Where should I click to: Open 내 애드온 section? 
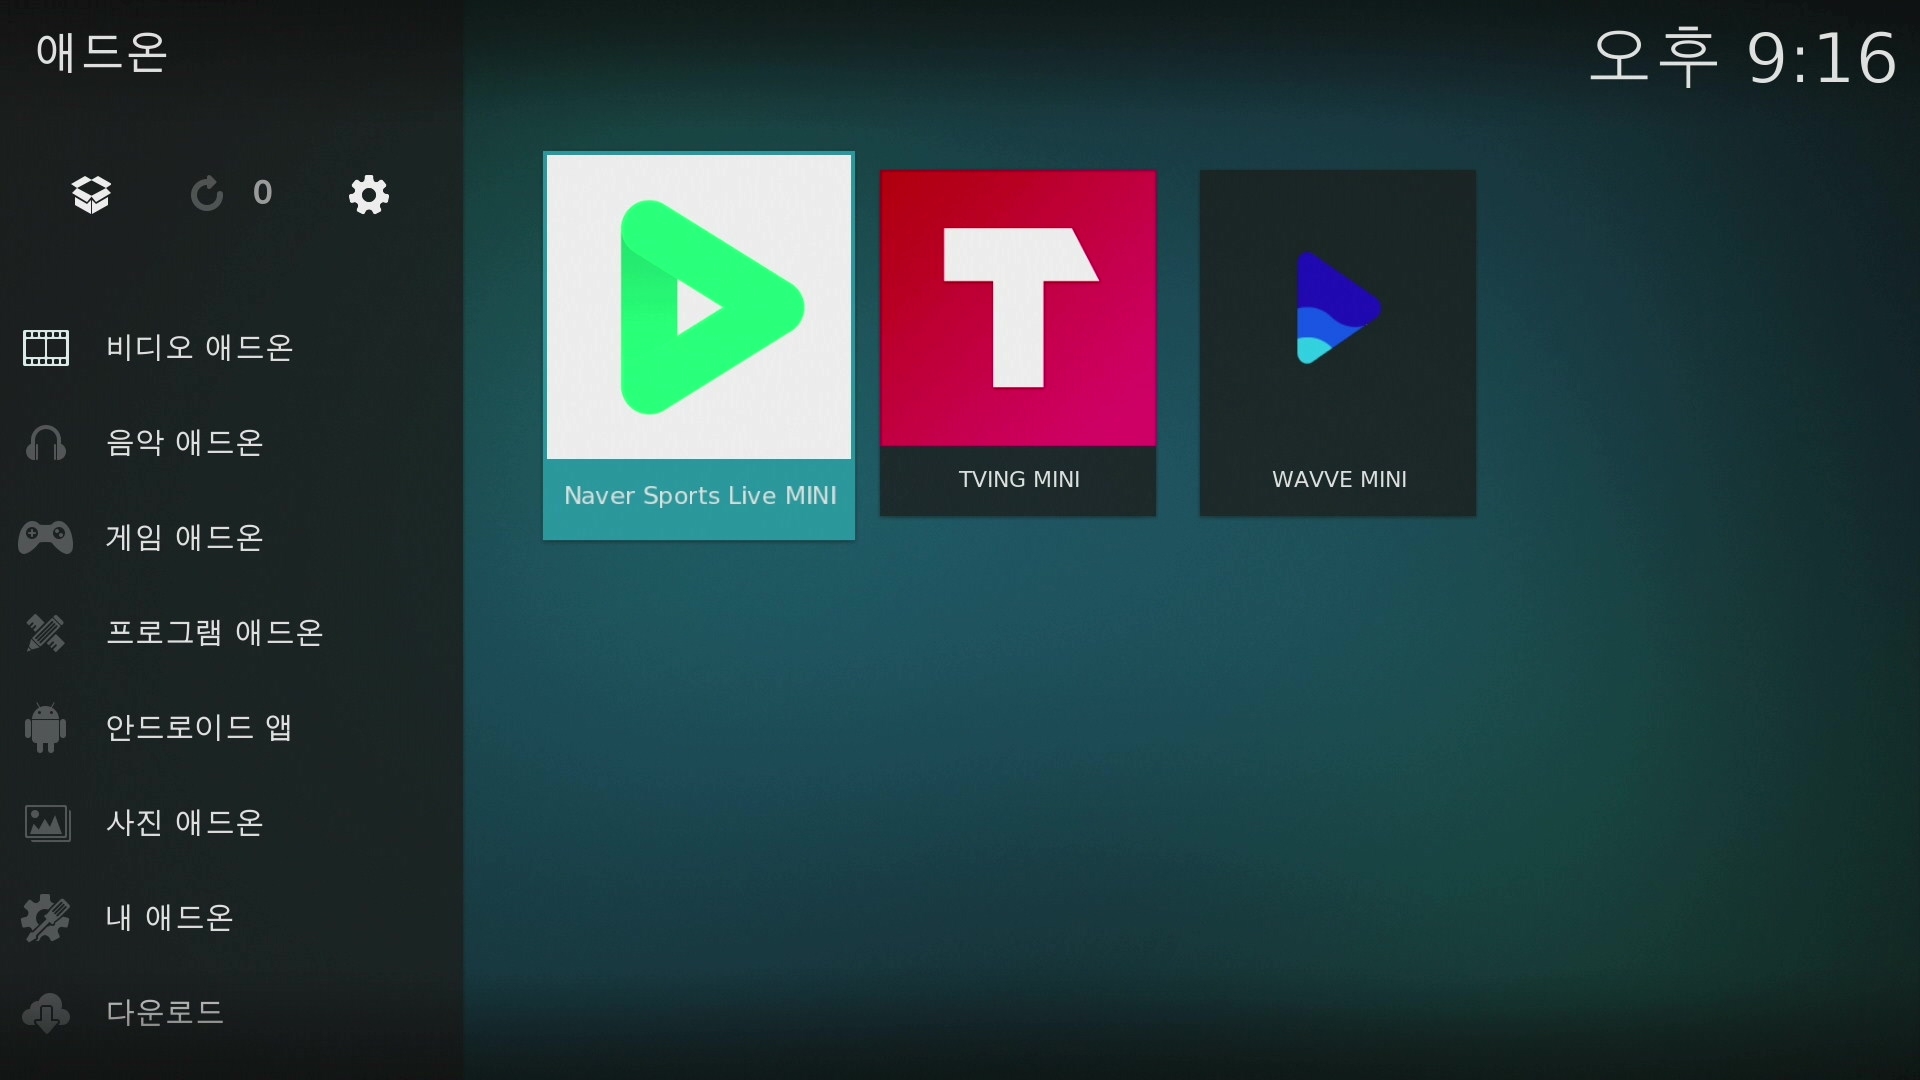tap(169, 918)
